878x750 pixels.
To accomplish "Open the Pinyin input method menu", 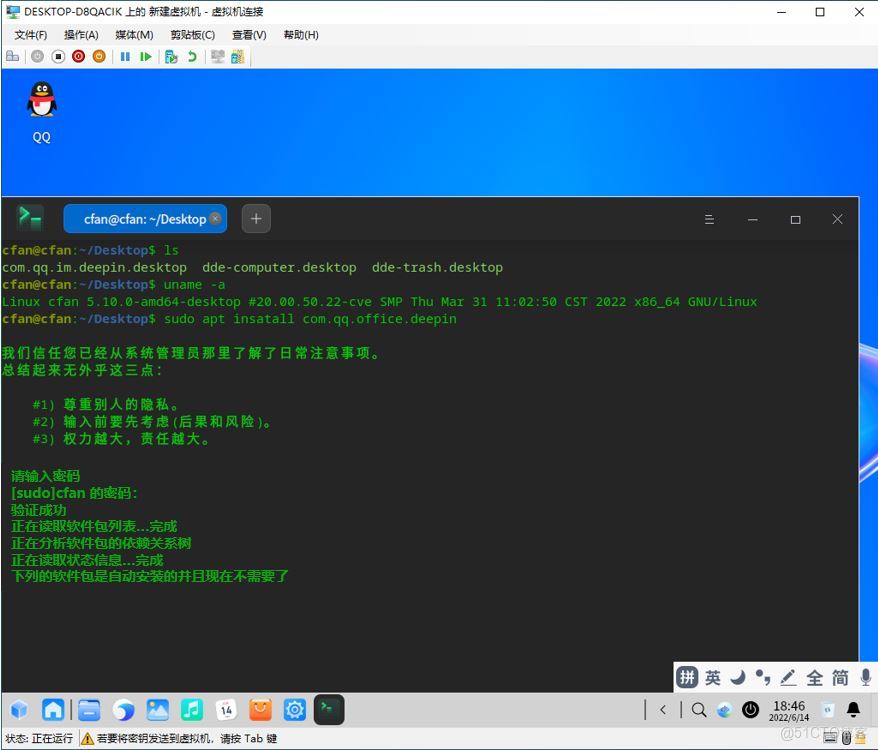I will pyautogui.click(x=687, y=677).
